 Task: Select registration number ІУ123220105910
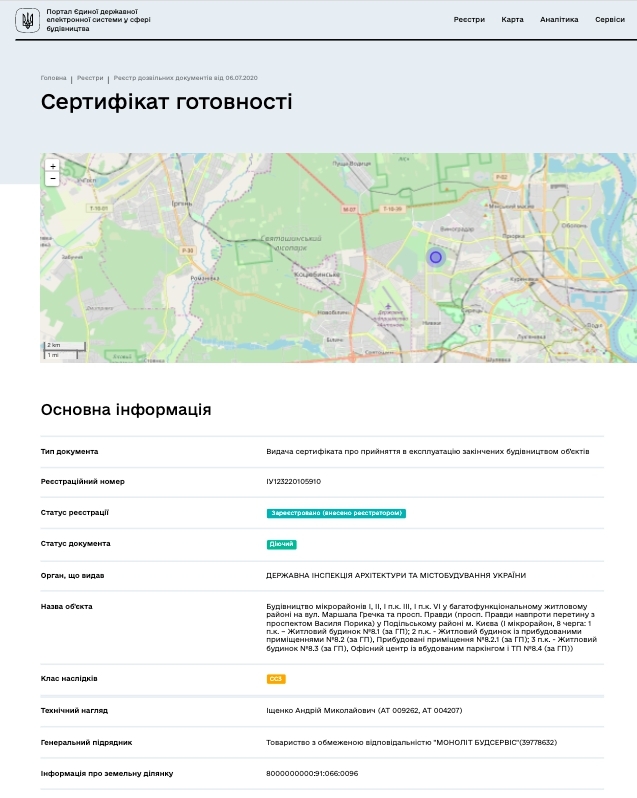(x=294, y=481)
